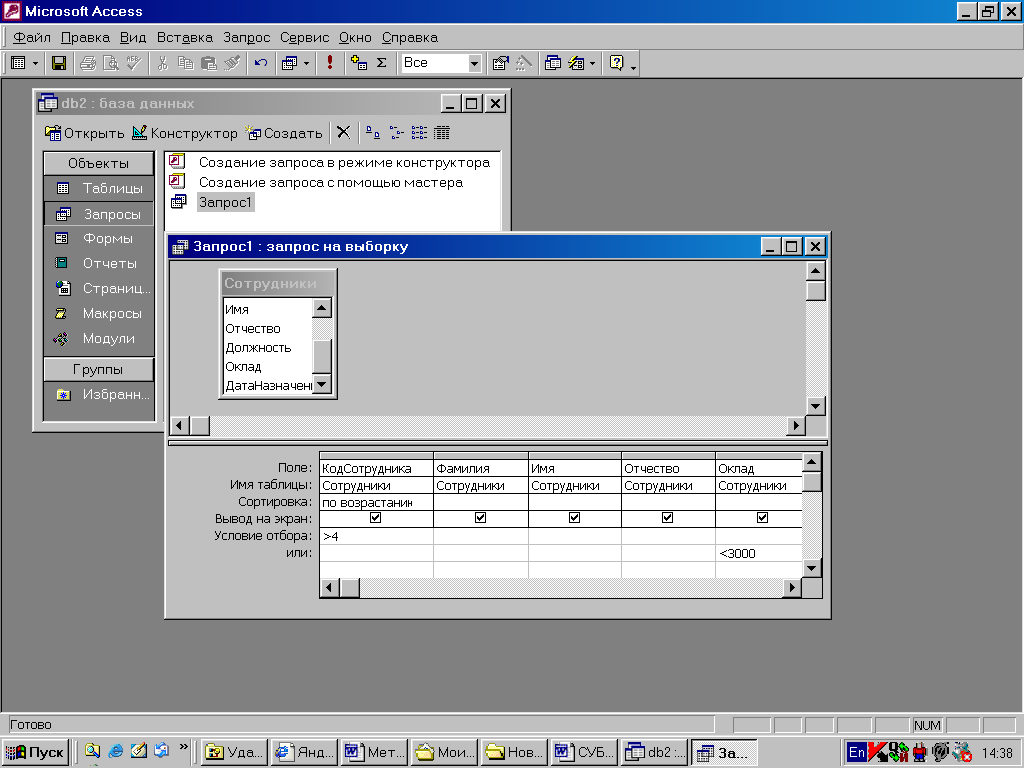1024x768 pixels.
Task: Open the Запрос menu
Action: point(246,38)
